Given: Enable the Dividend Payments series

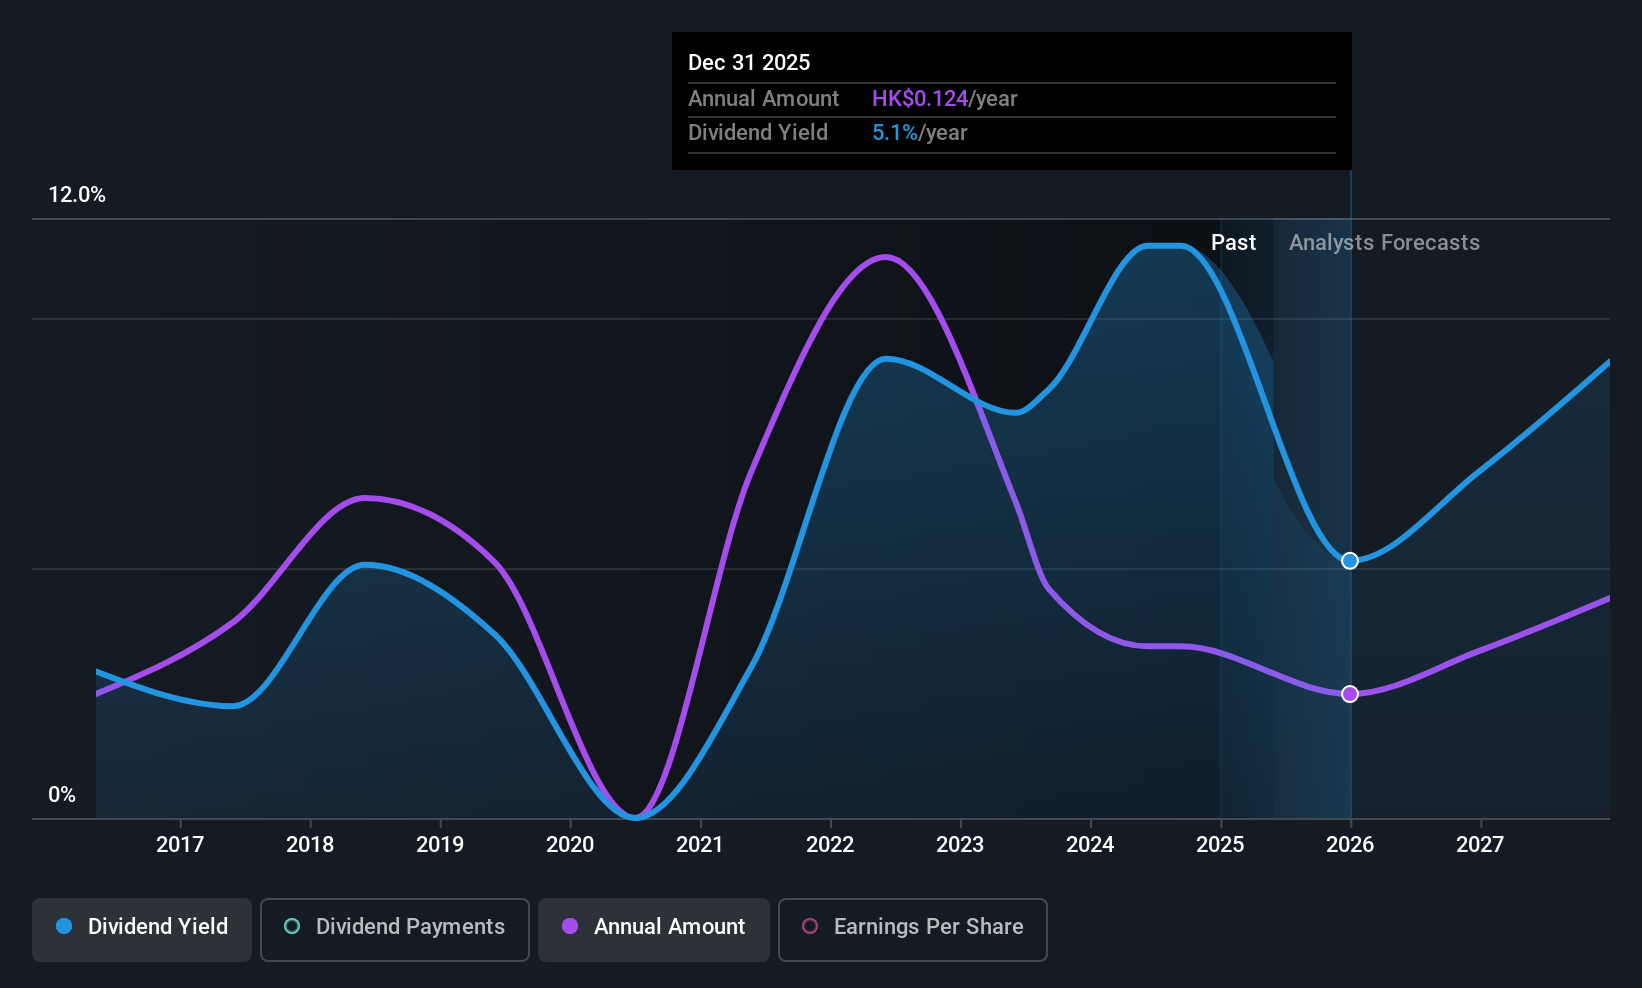Looking at the screenshot, I should click(x=394, y=929).
